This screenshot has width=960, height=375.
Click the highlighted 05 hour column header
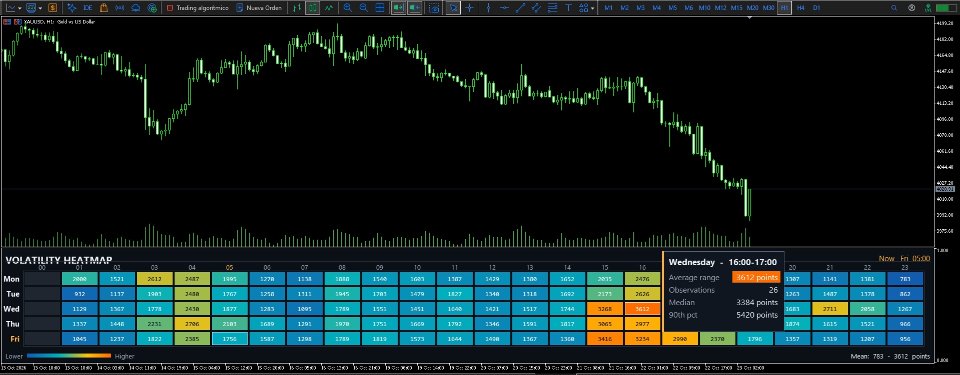pos(229,267)
